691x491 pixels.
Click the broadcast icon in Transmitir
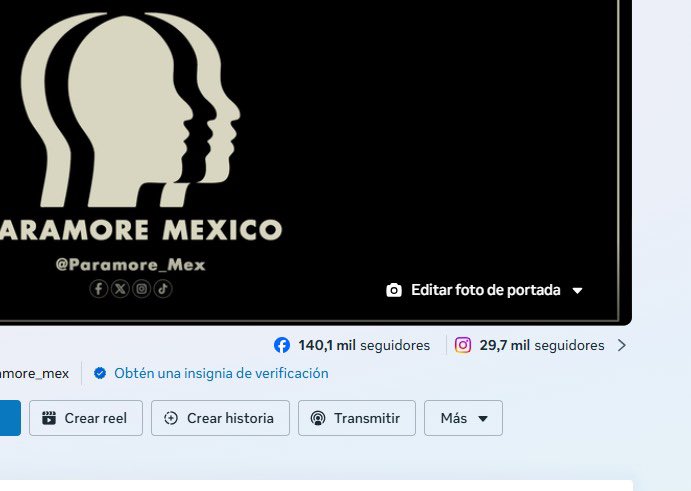pos(318,418)
